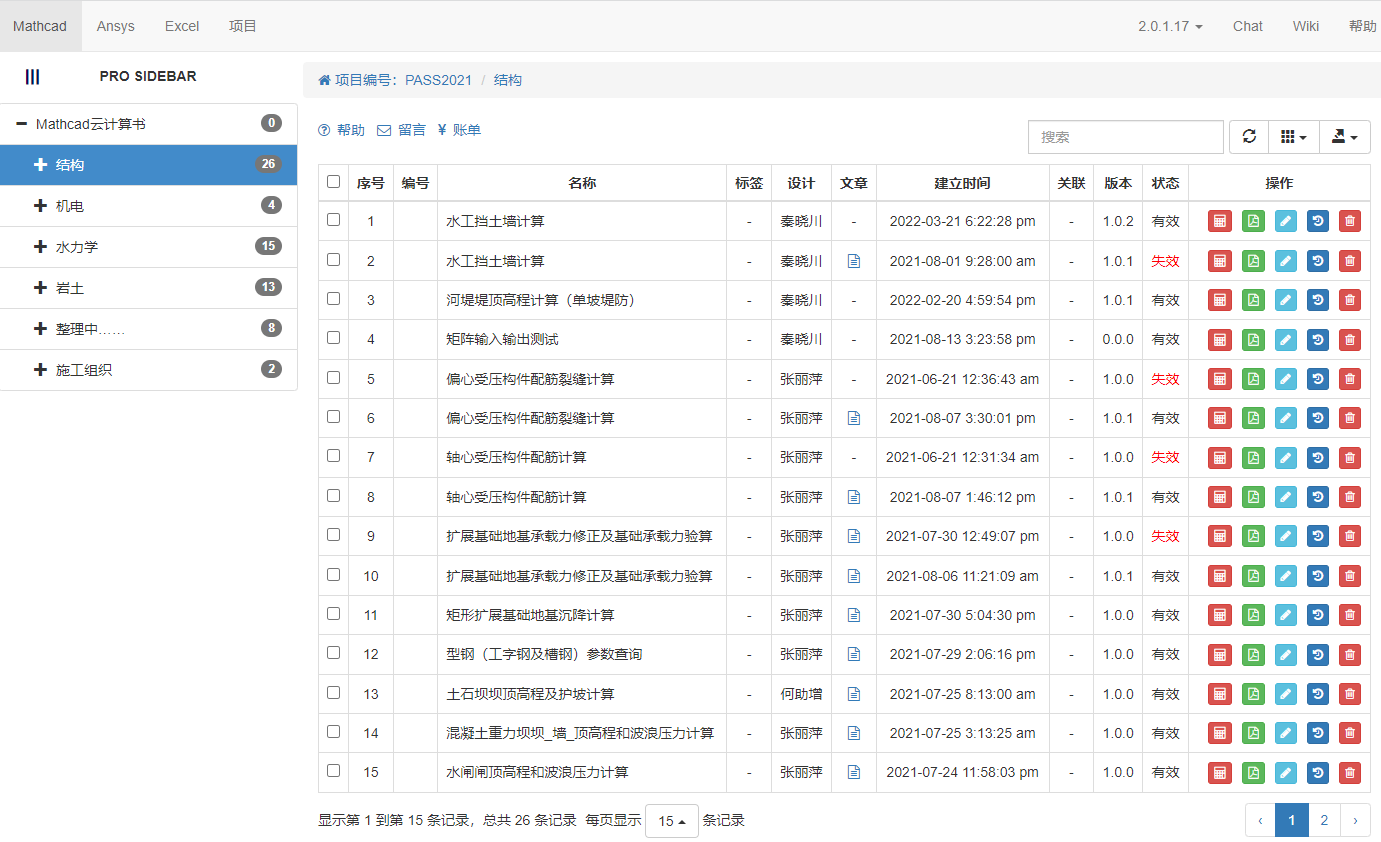
Task: Delete 水闸闸顶高程和波浪压力计算 with trash icon
Action: [x=1350, y=772]
